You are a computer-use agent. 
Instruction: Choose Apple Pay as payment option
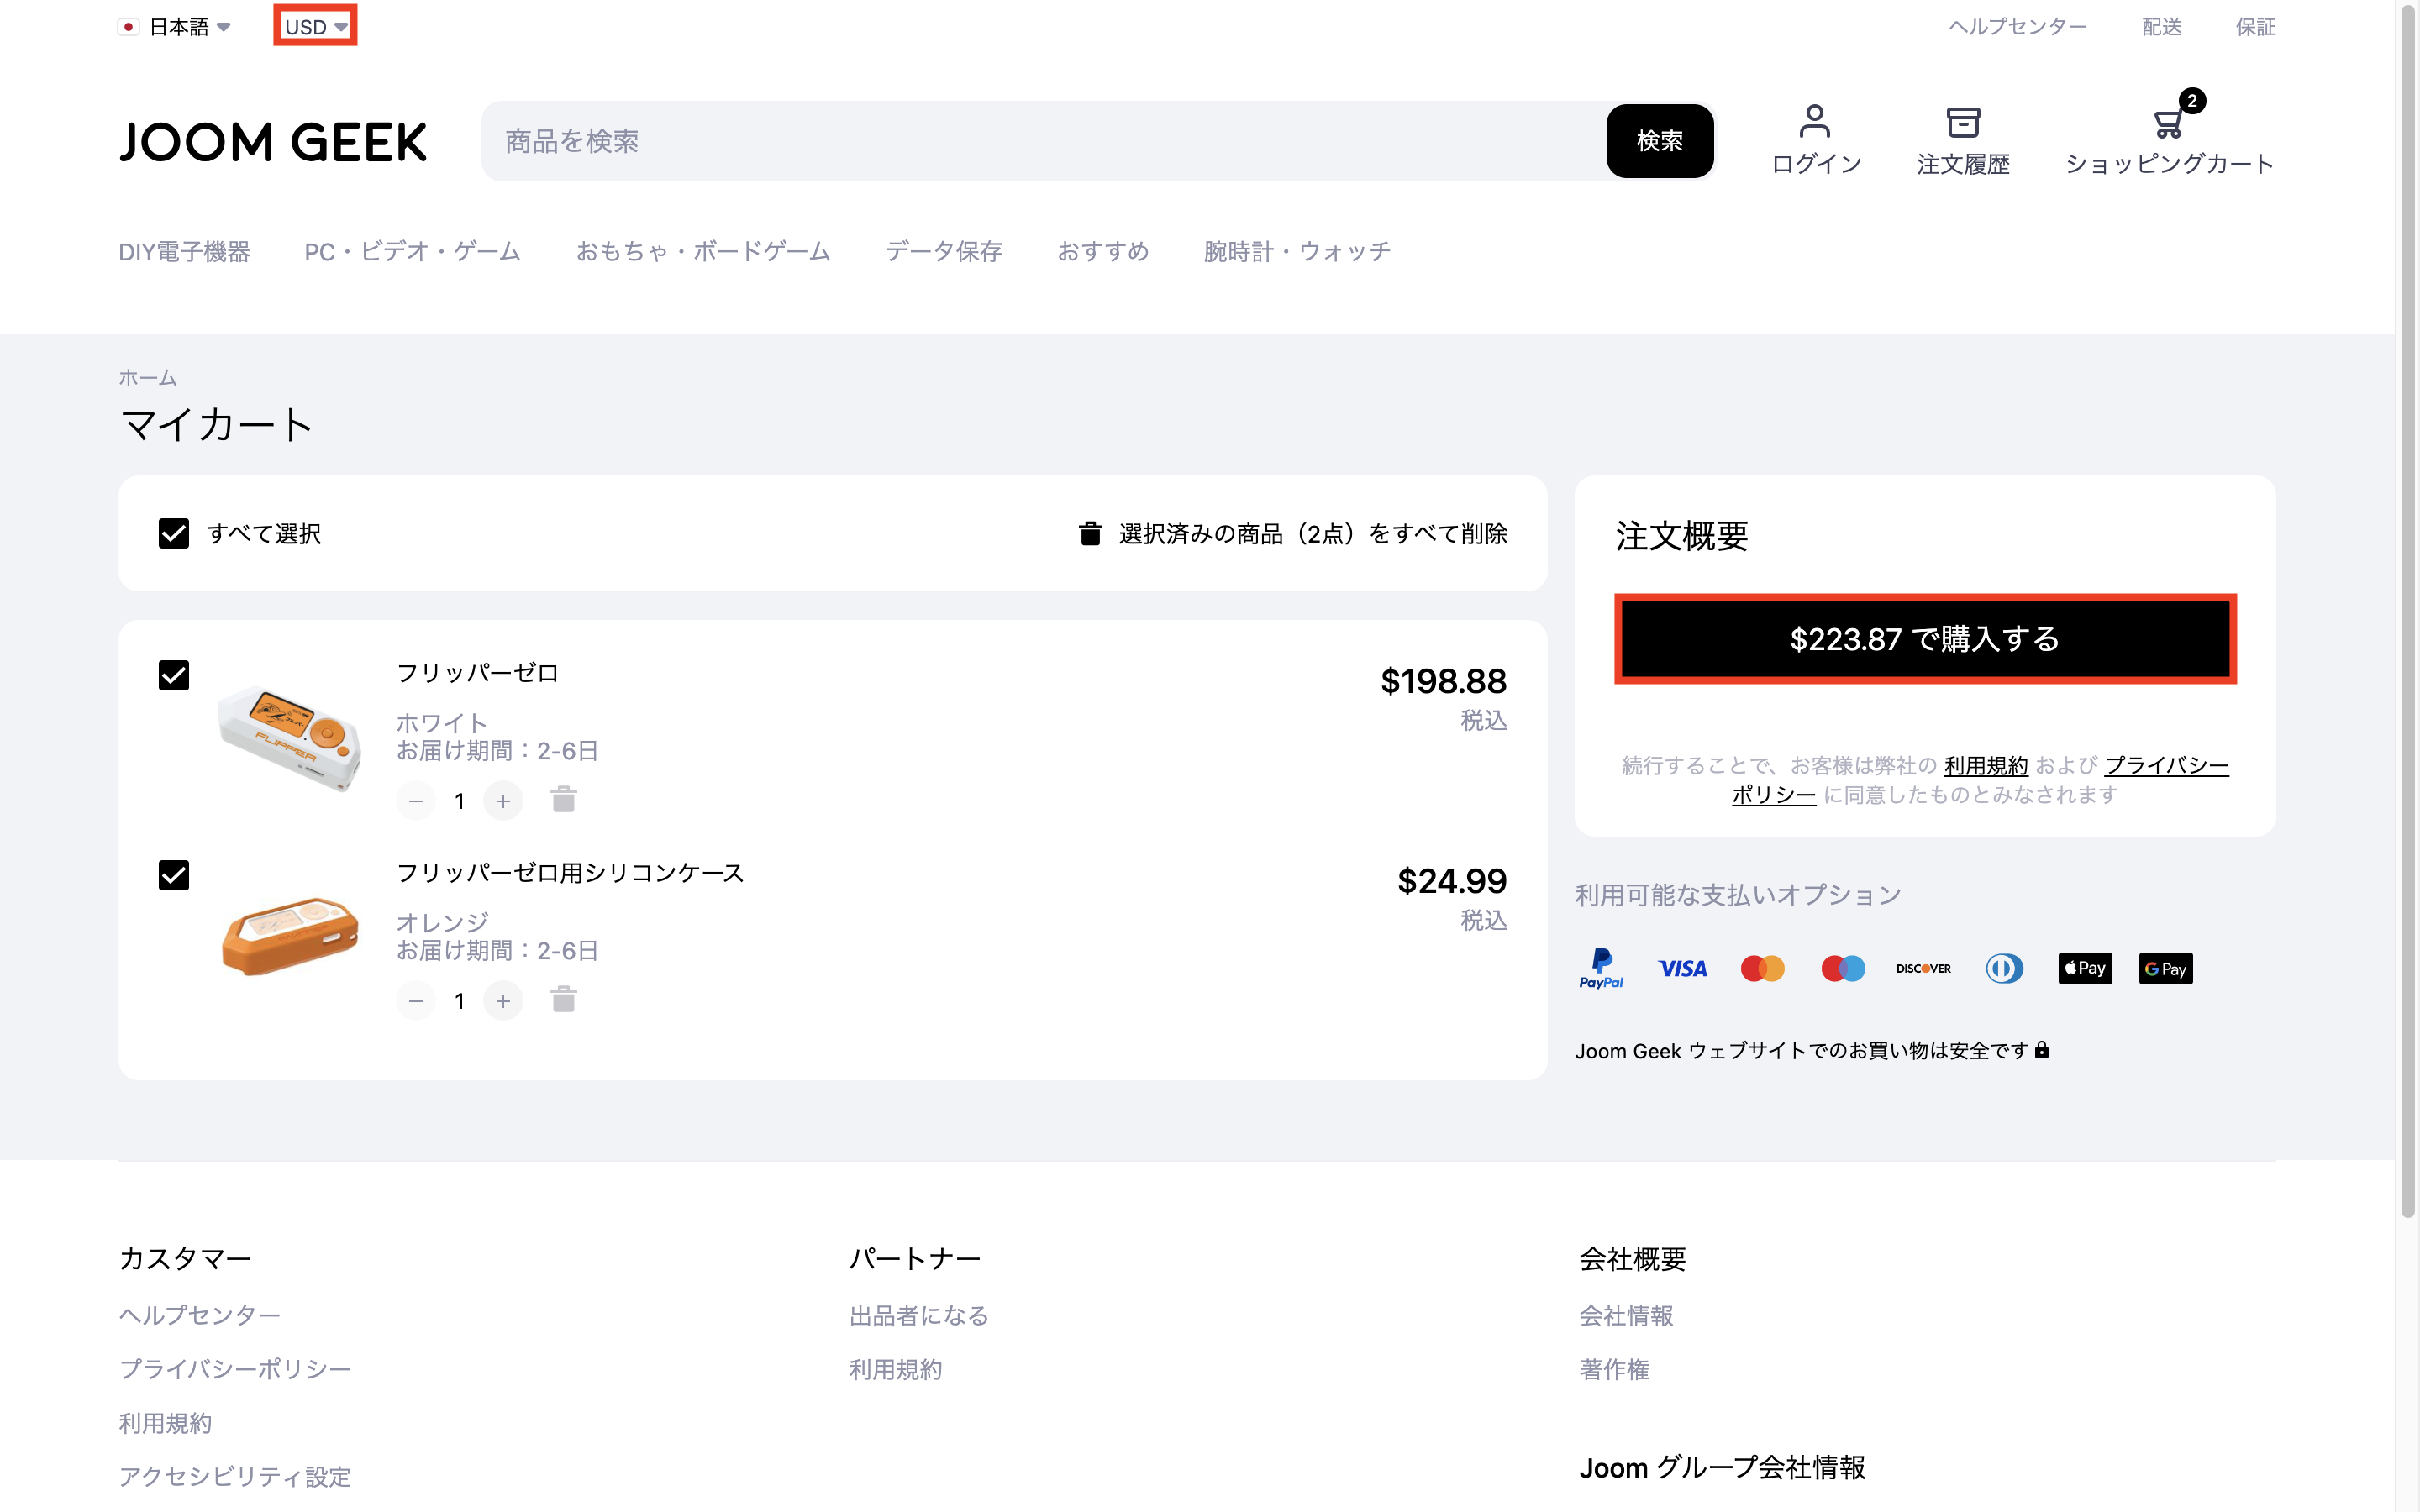pyautogui.click(x=2085, y=968)
